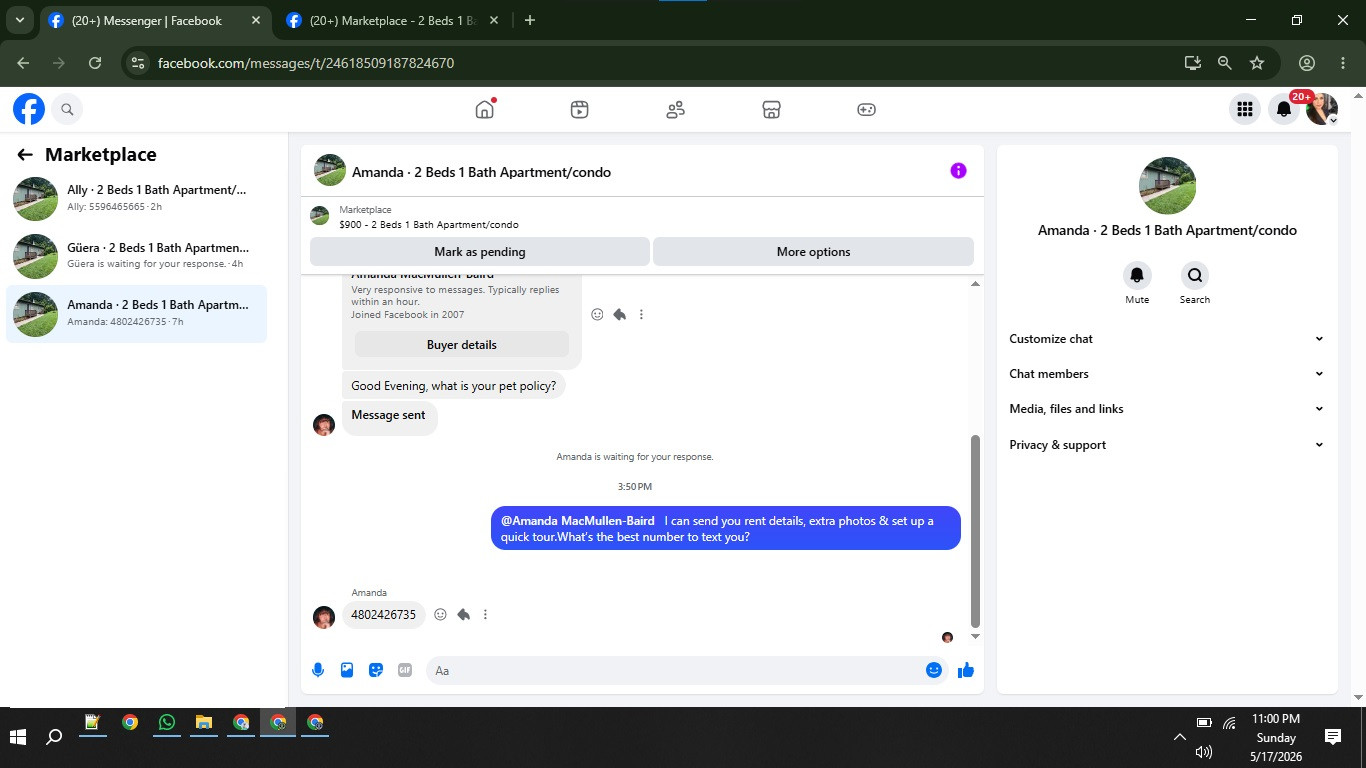Viewport: 1366px width, 768px height.
Task: Open the Marketplace storefront icon
Action: click(x=771, y=109)
